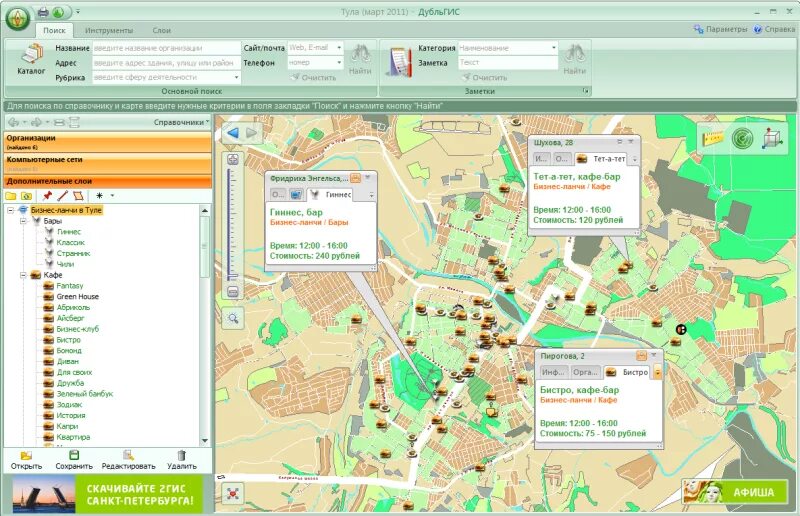Click the Редактировать button
Viewport: 800px width, 516px height.
129,460
